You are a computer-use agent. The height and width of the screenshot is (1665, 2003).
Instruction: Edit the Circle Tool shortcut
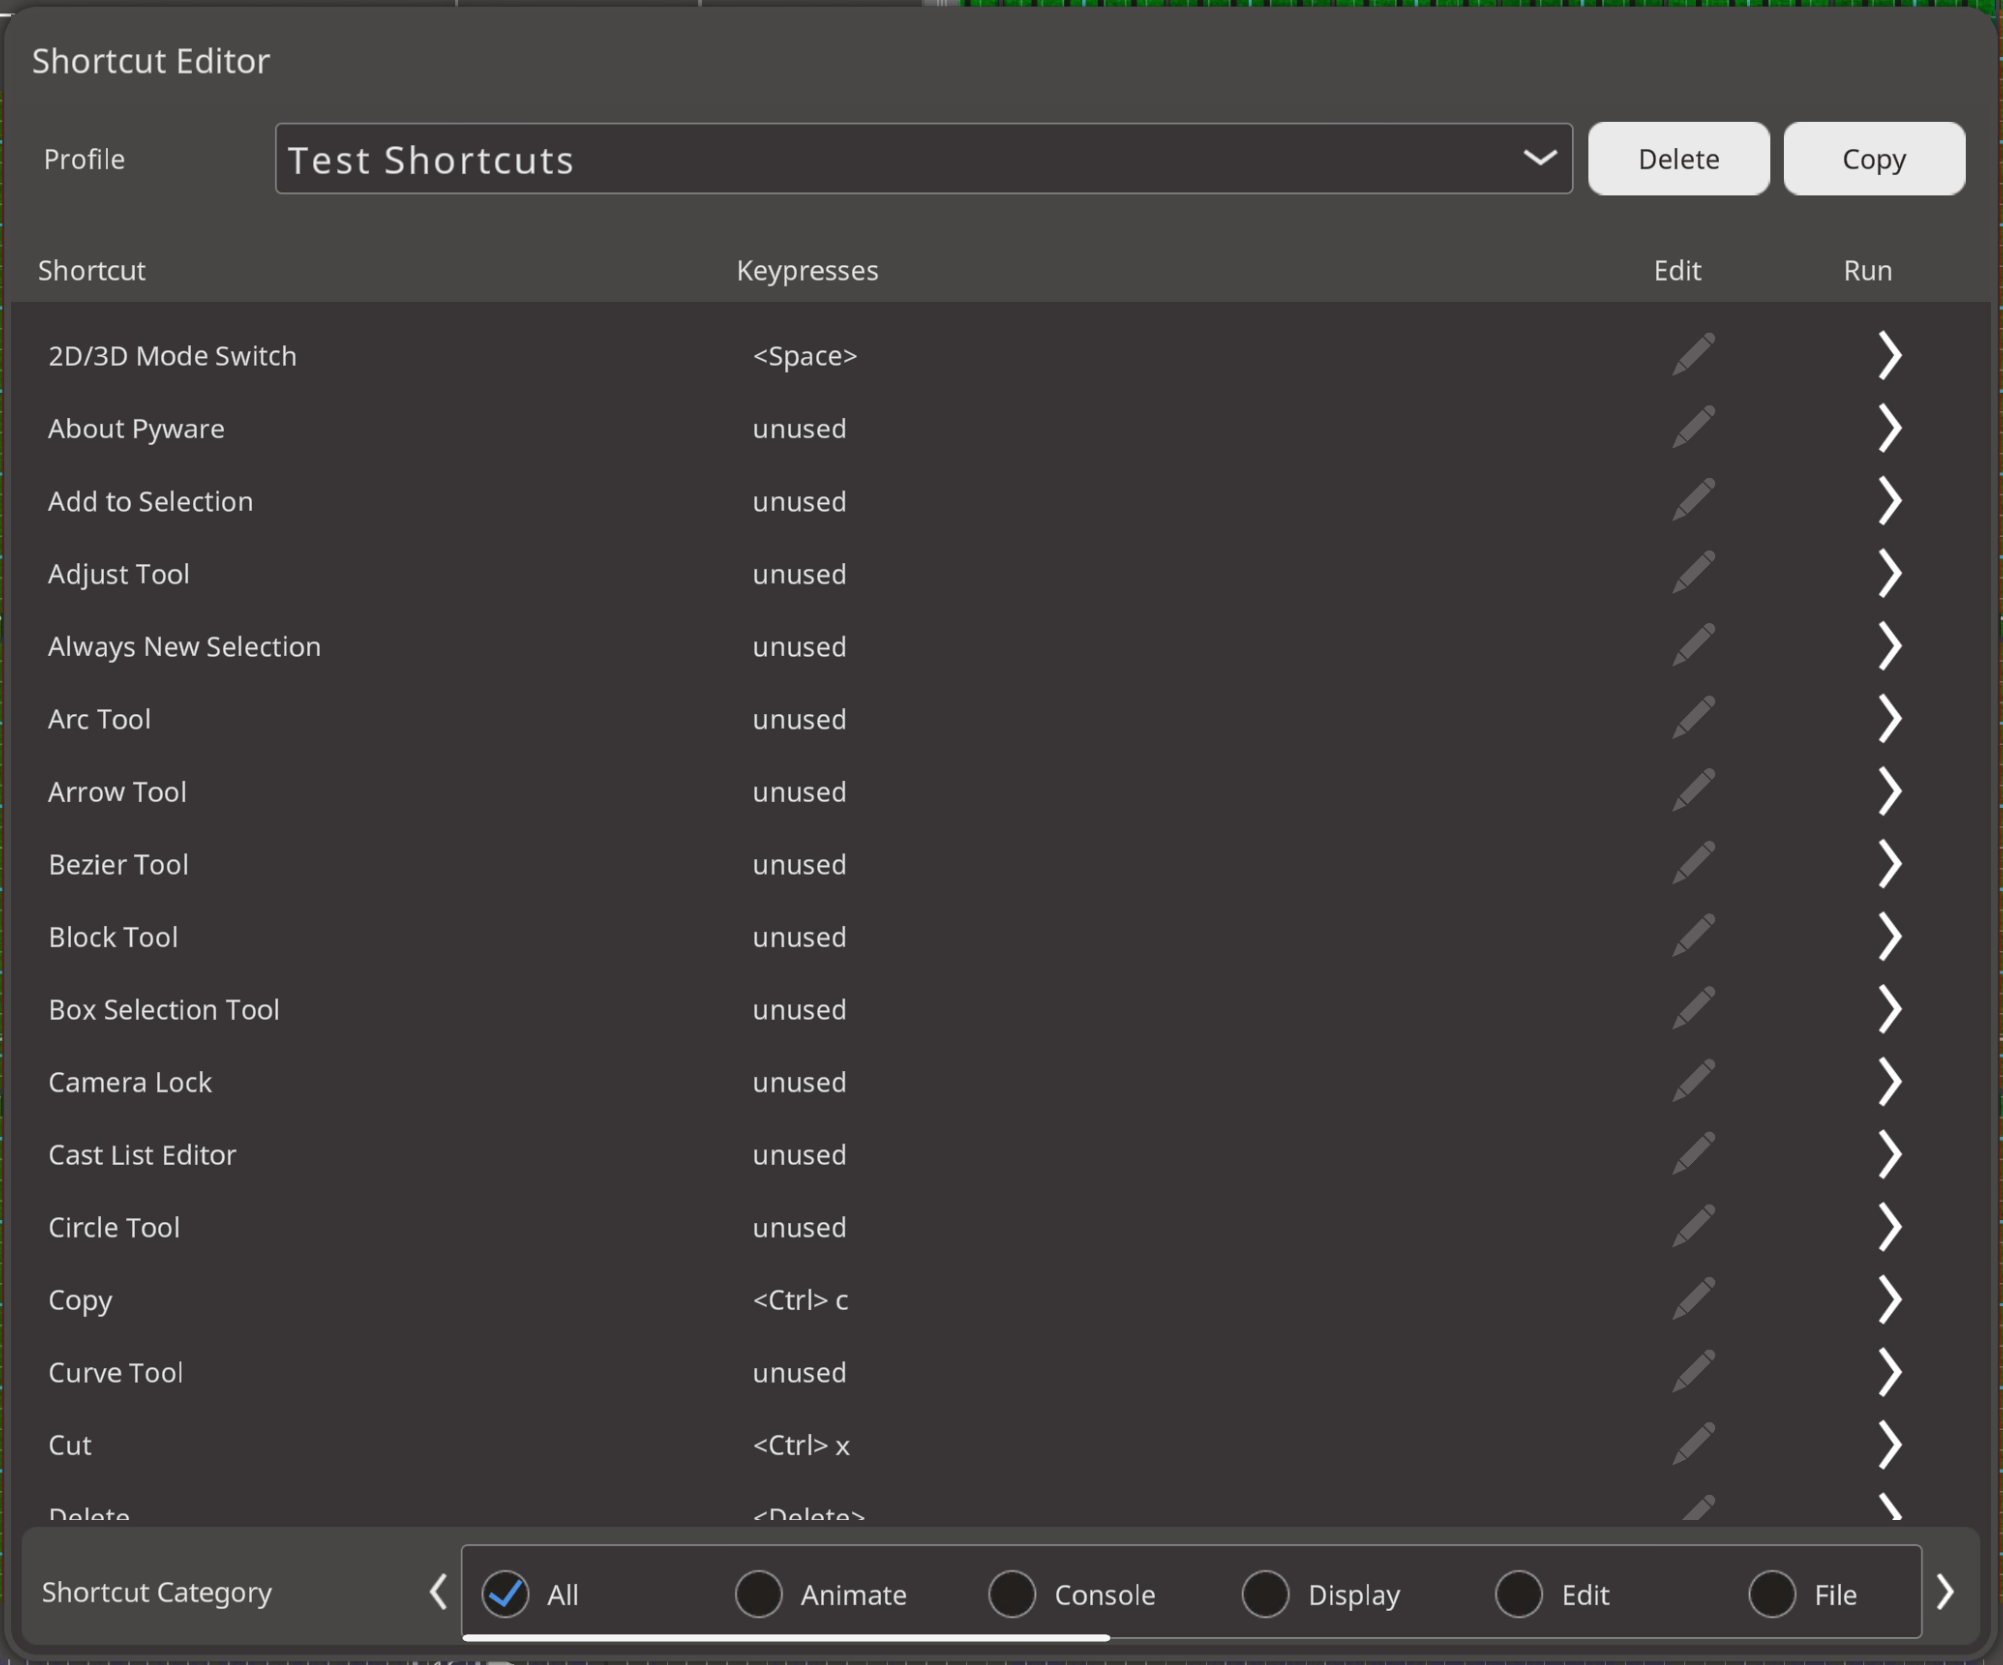point(1693,1227)
